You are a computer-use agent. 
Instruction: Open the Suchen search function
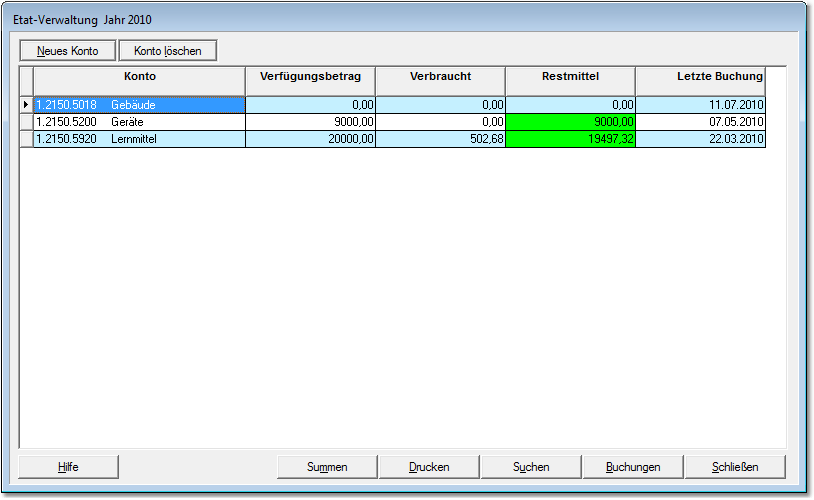(x=531, y=466)
